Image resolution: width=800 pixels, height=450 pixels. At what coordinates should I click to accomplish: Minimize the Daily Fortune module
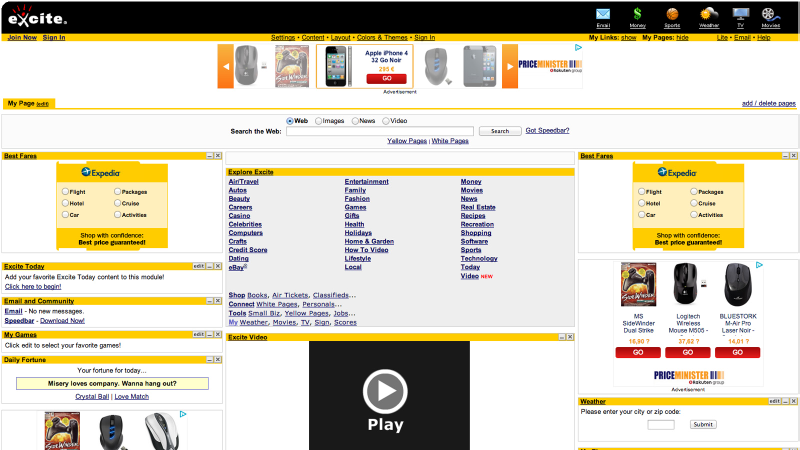tap(210, 360)
